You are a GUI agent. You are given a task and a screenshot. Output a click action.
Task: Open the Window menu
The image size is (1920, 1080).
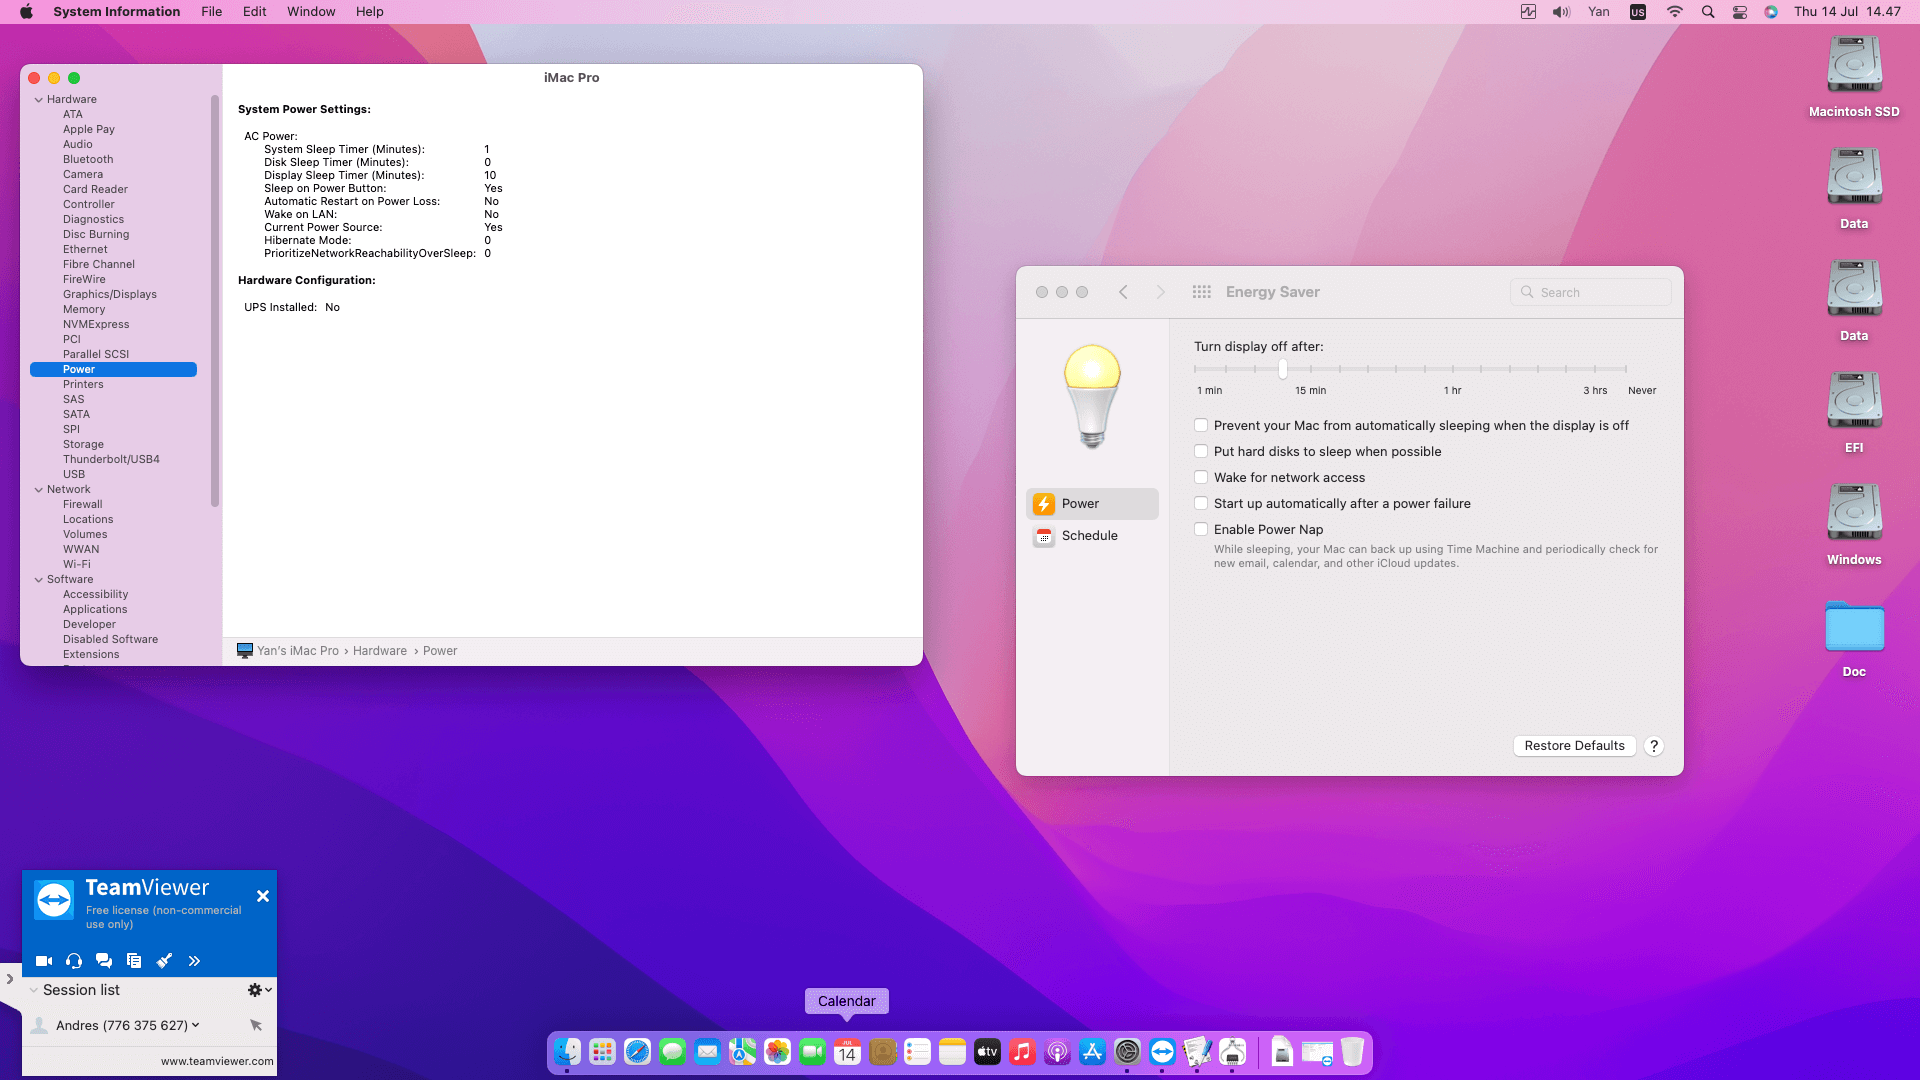pos(311,11)
